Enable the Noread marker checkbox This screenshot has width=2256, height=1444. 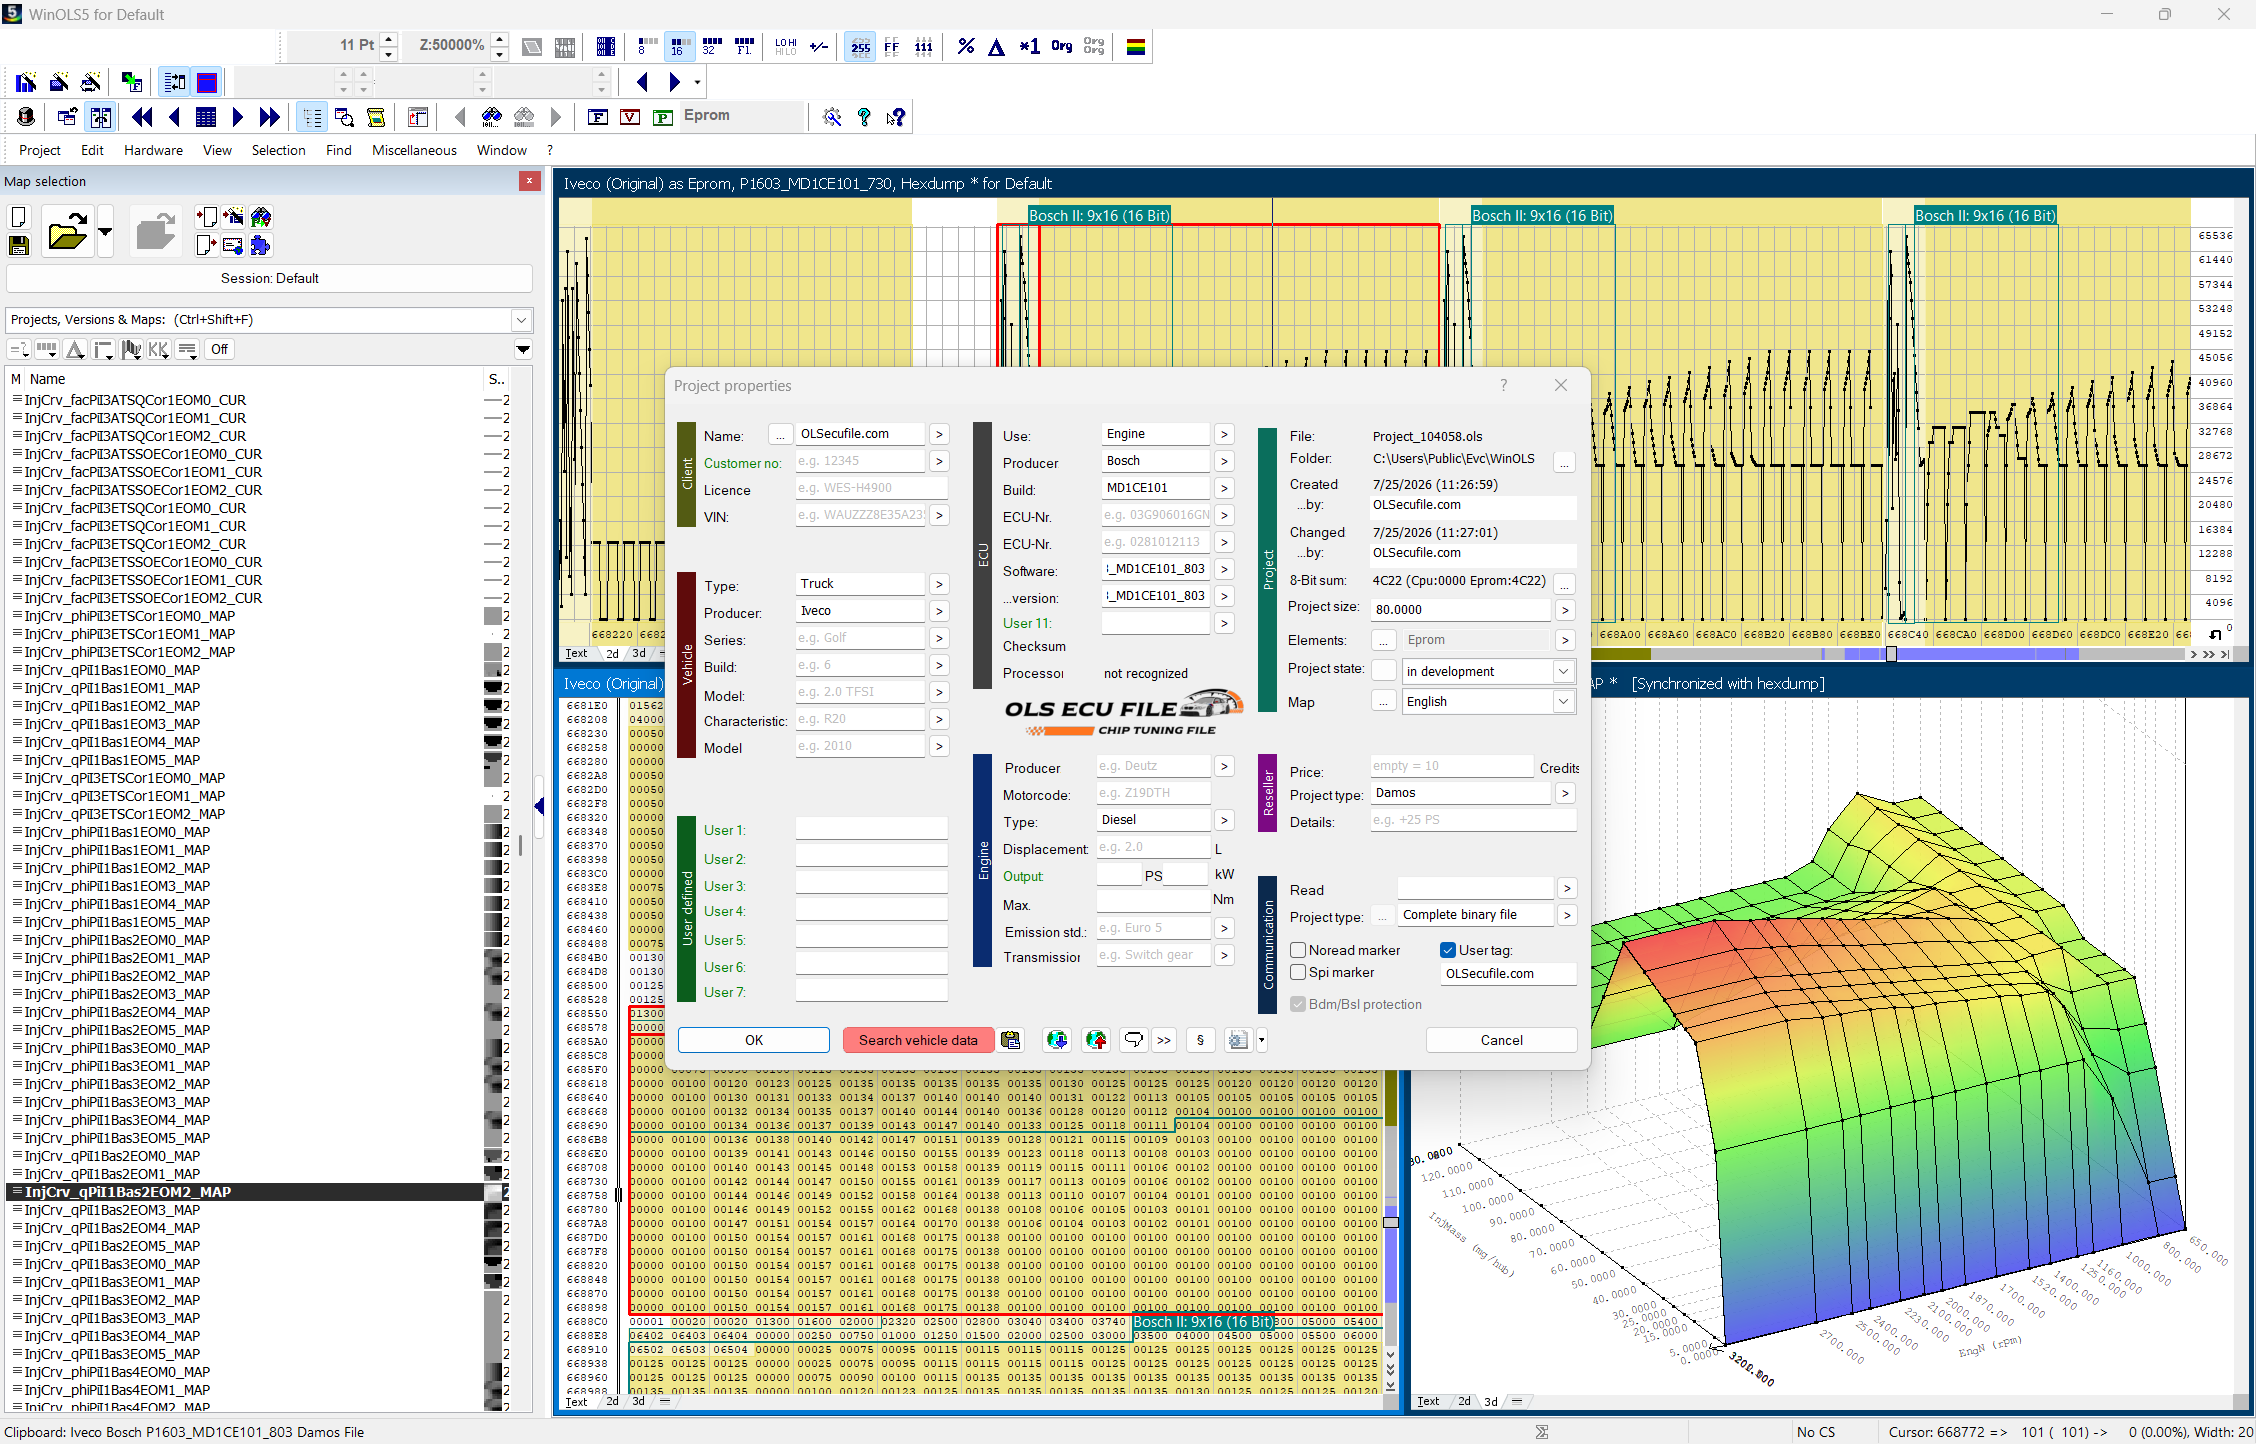1298,950
